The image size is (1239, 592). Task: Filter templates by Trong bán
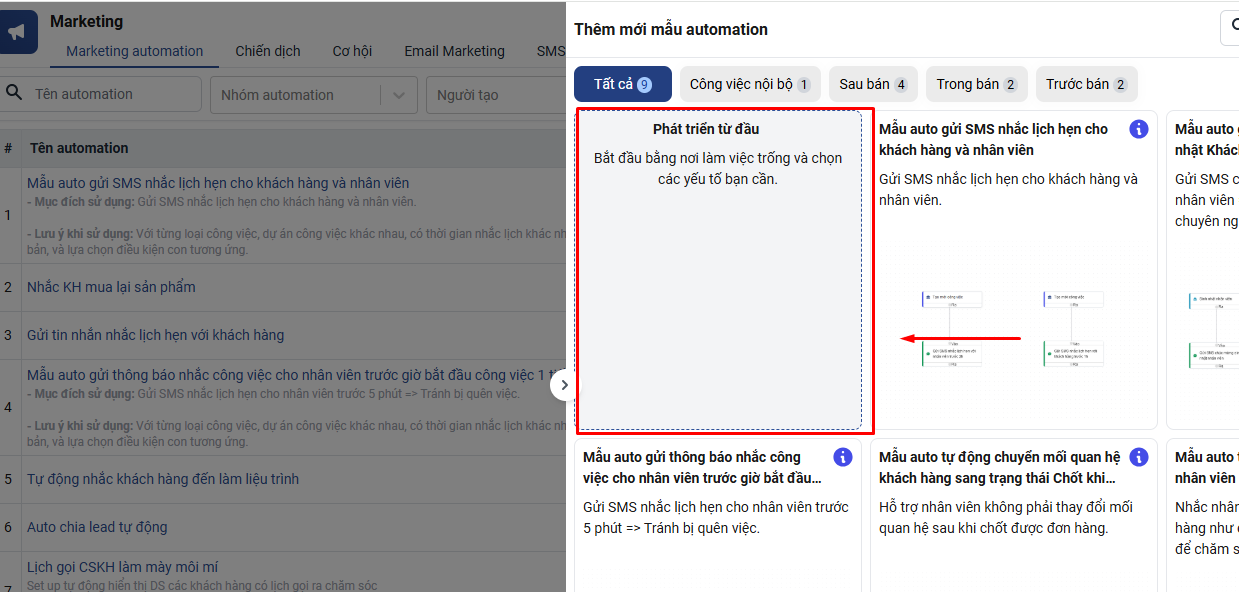point(976,84)
